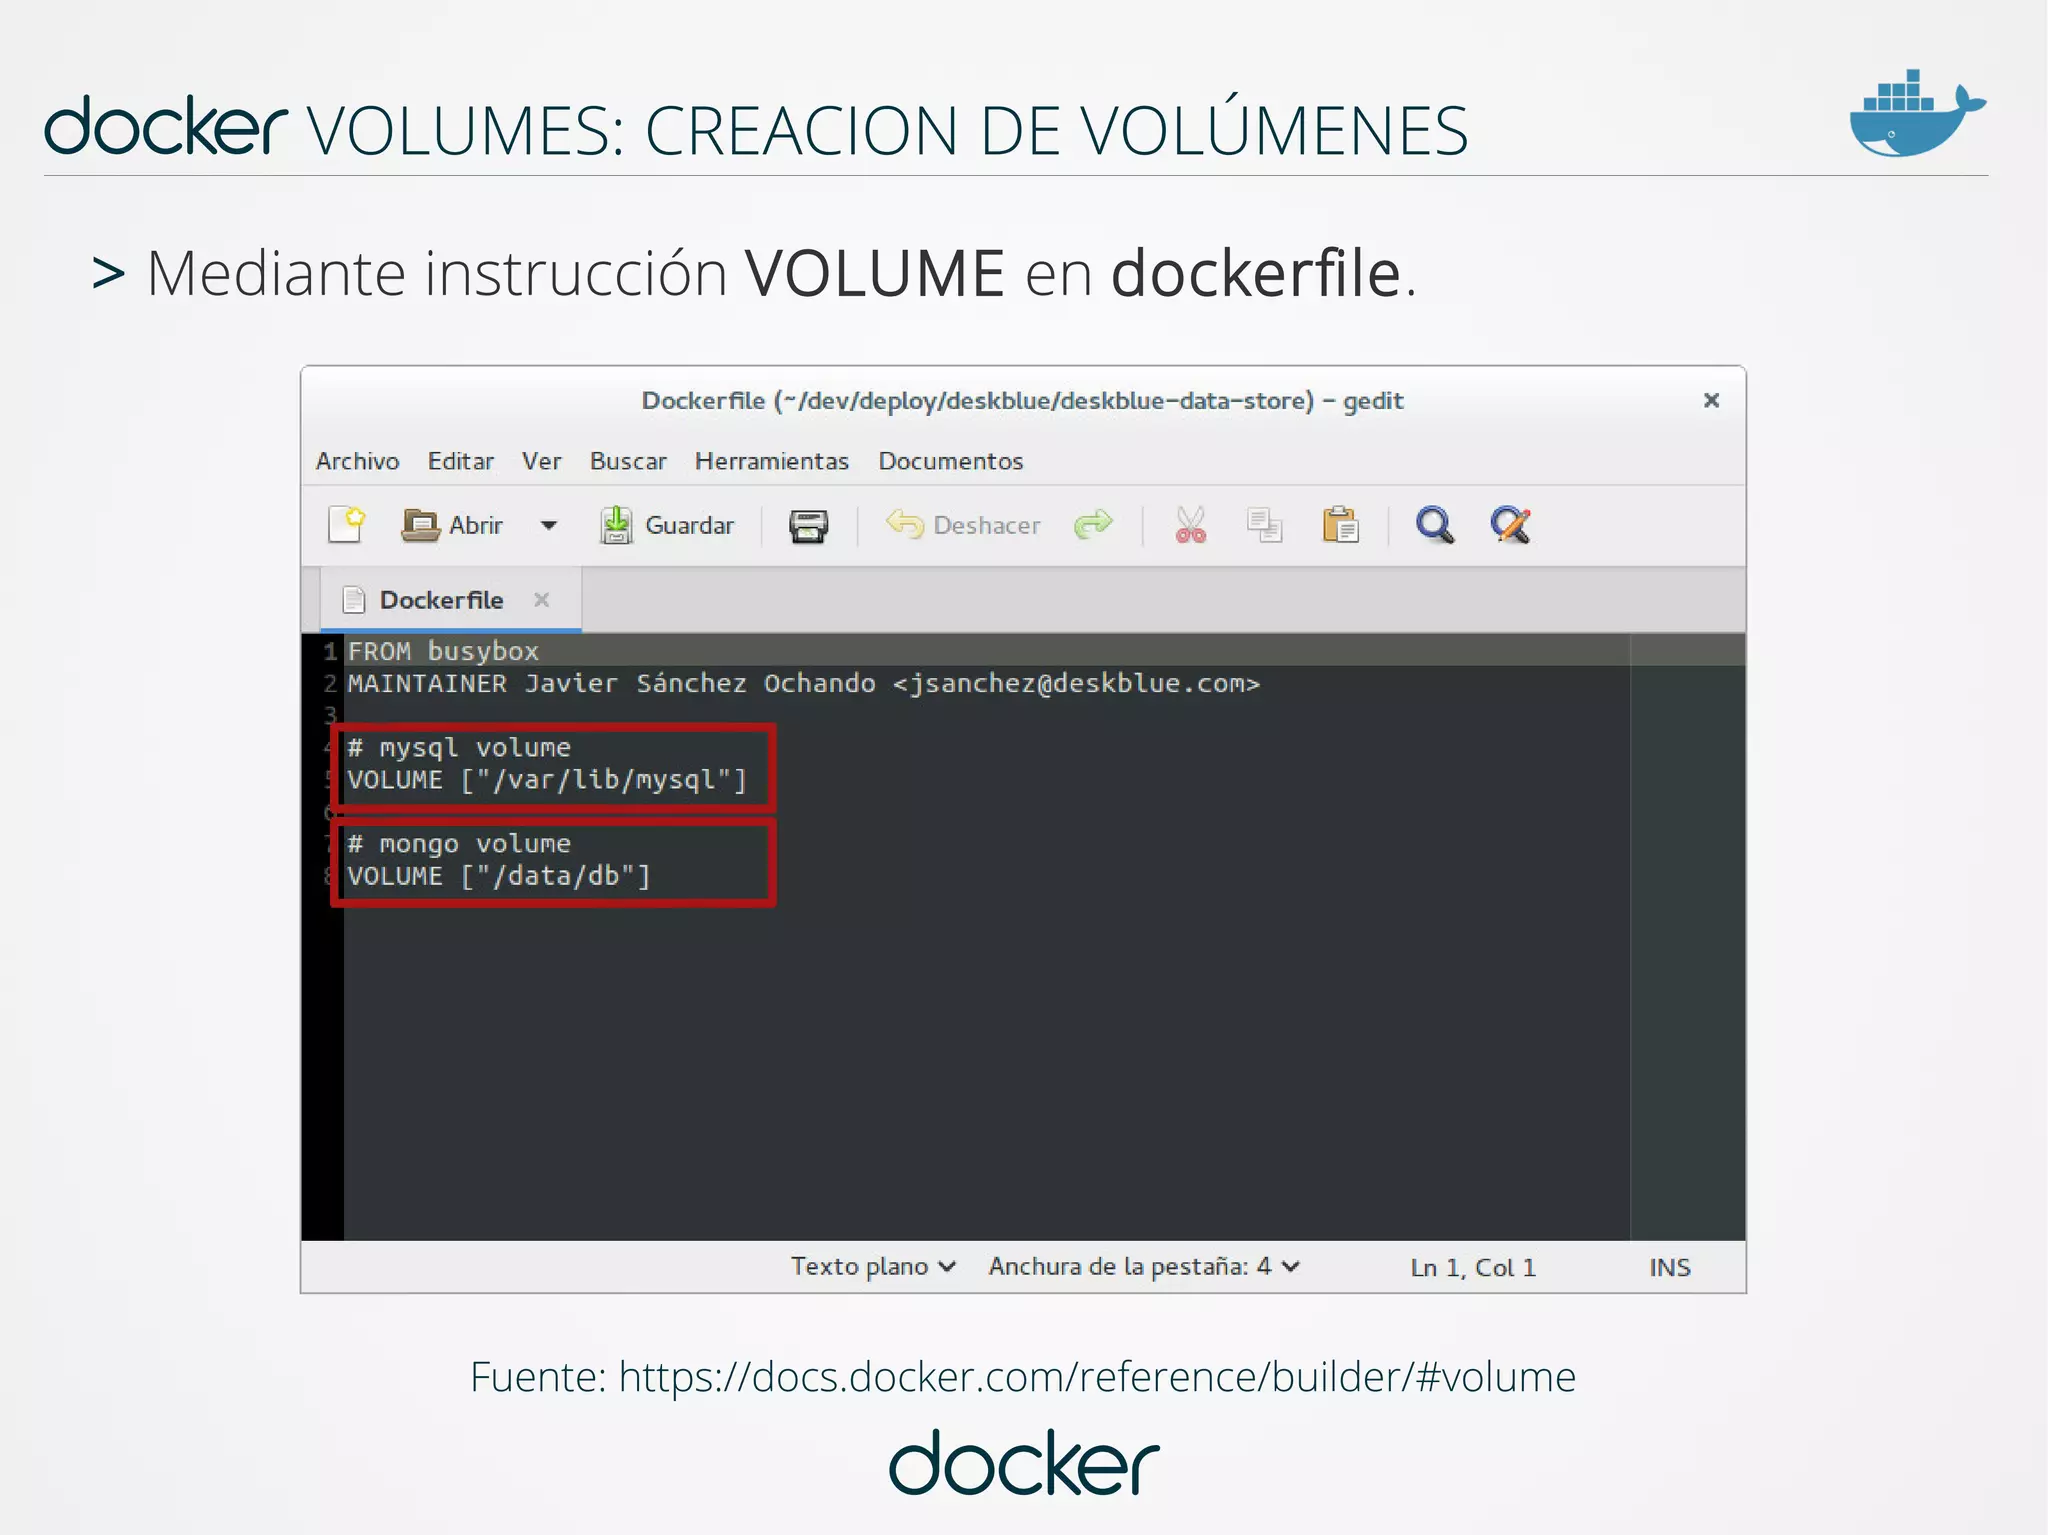Screen dimensions: 2048x1535
Task: Click the New document icon in gedit toolbar
Action: [x=346, y=524]
